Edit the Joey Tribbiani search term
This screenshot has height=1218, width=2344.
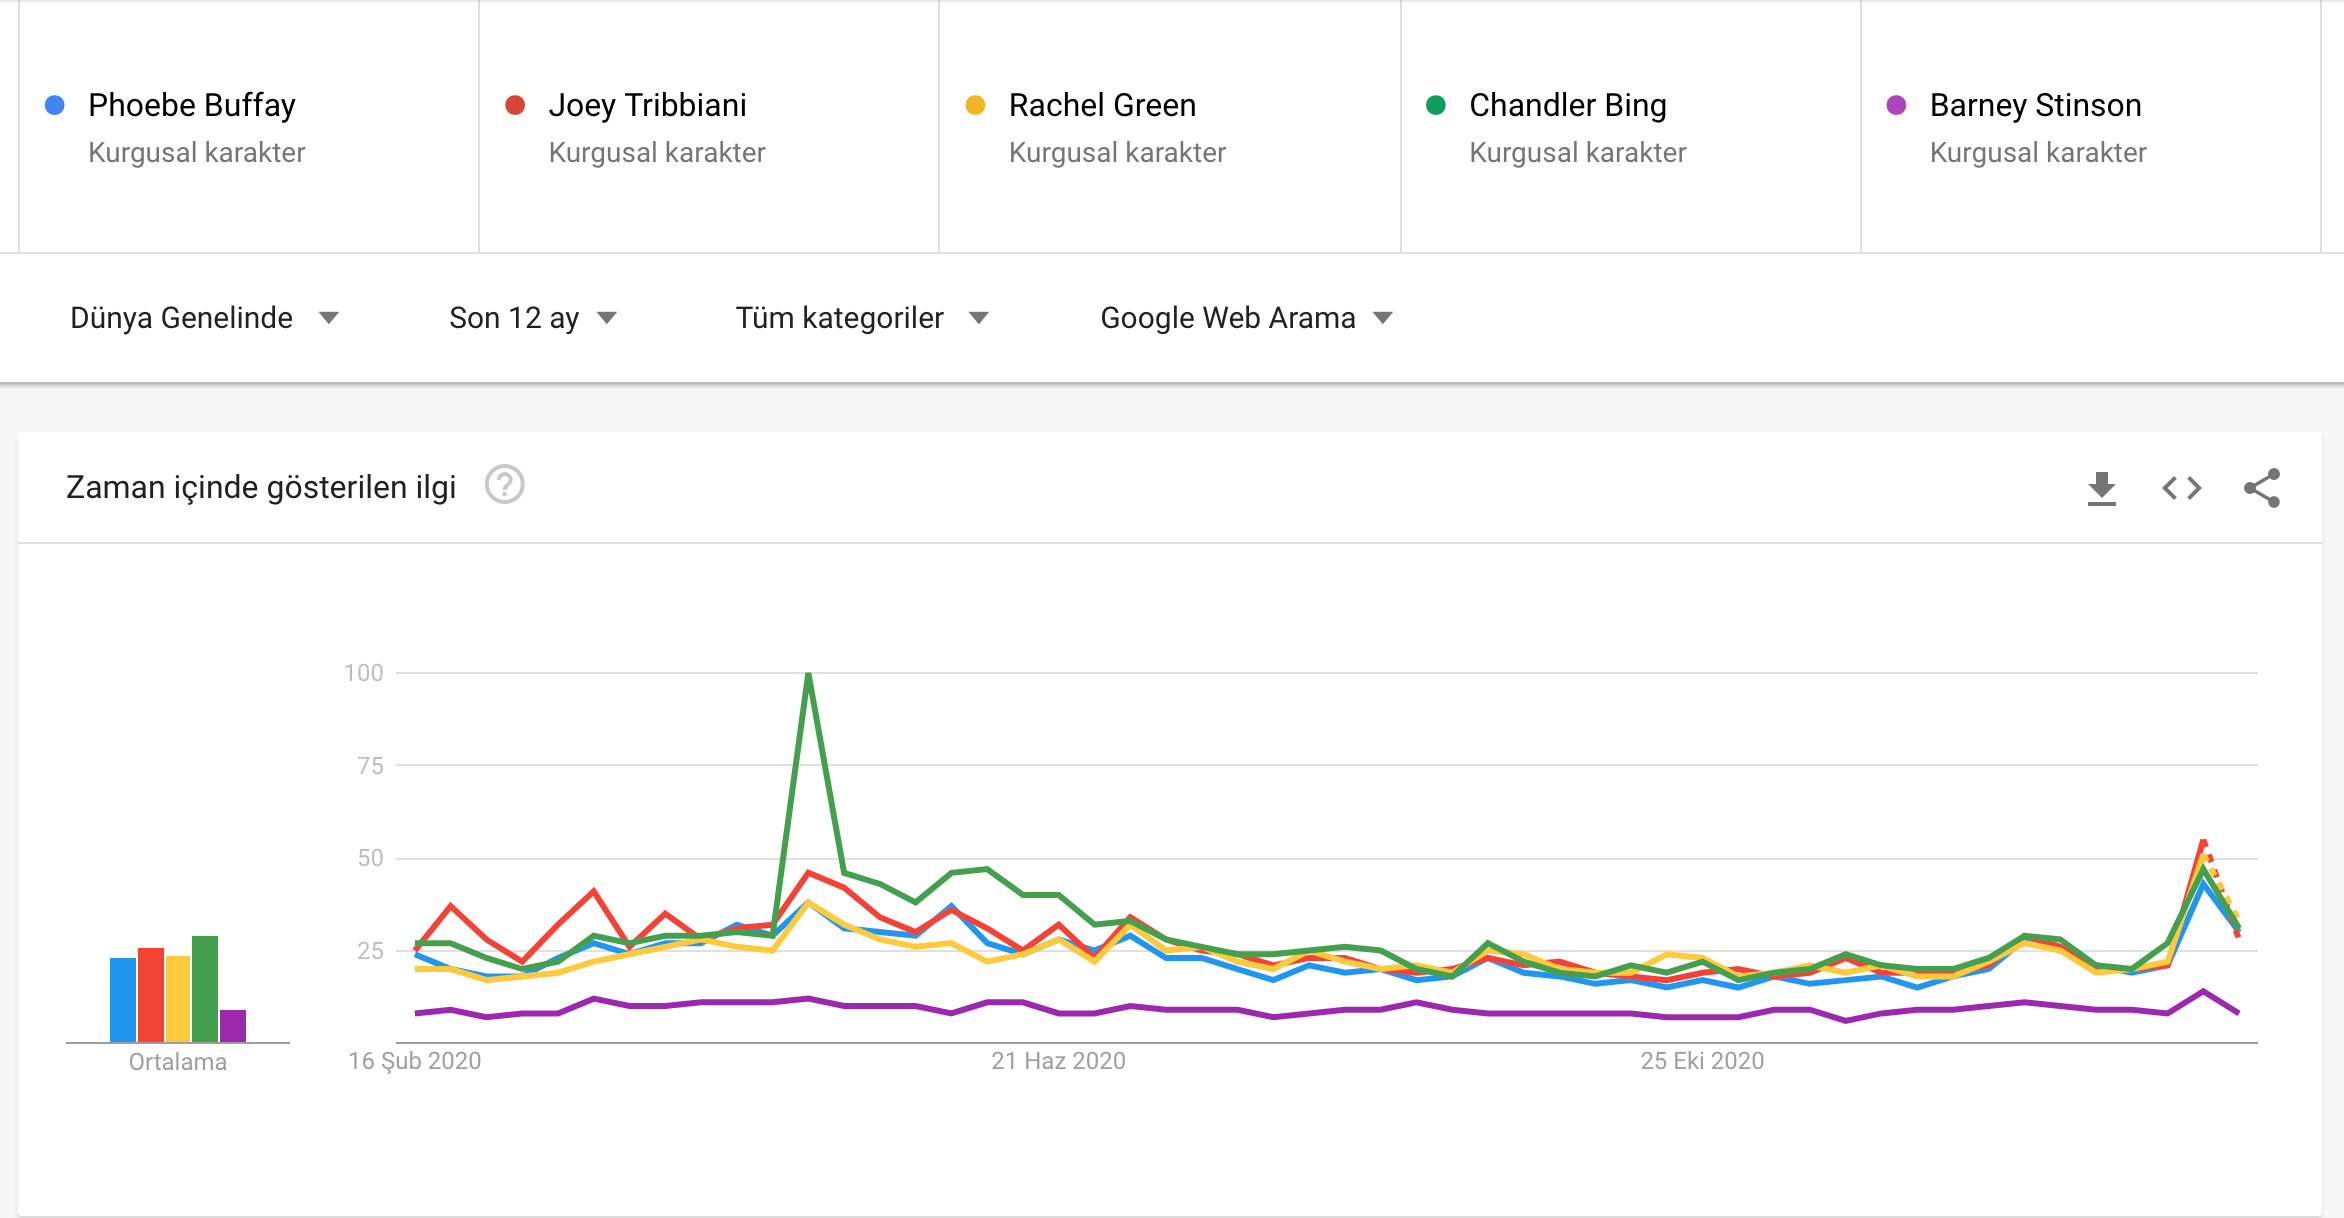(x=647, y=105)
